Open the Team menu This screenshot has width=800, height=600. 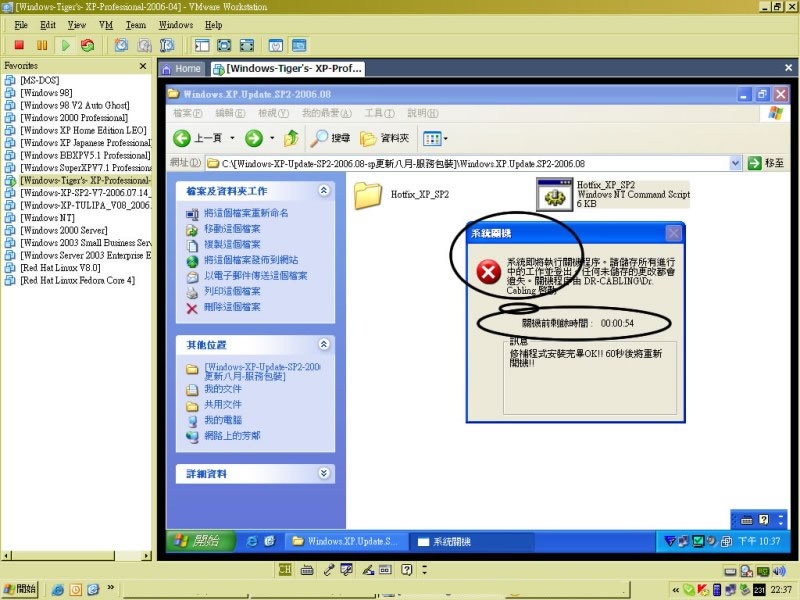click(136, 24)
